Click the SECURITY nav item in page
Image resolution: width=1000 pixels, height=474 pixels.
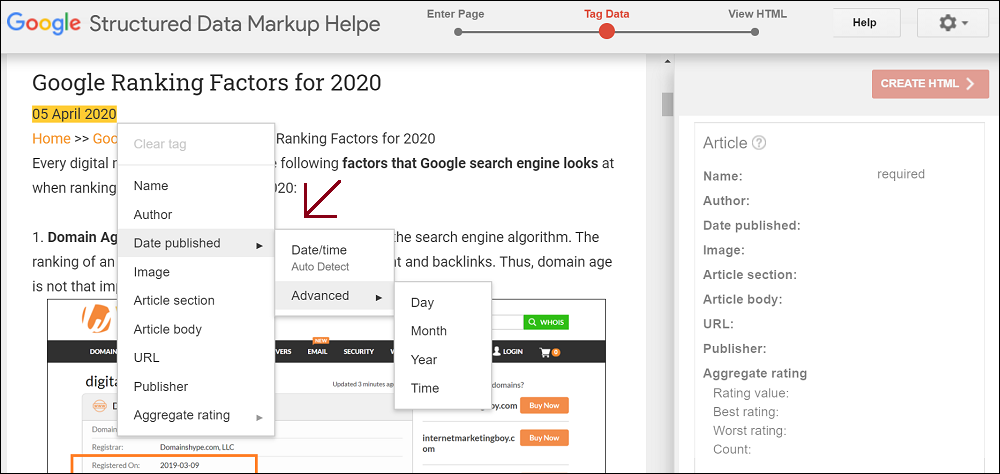tap(358, 352)
